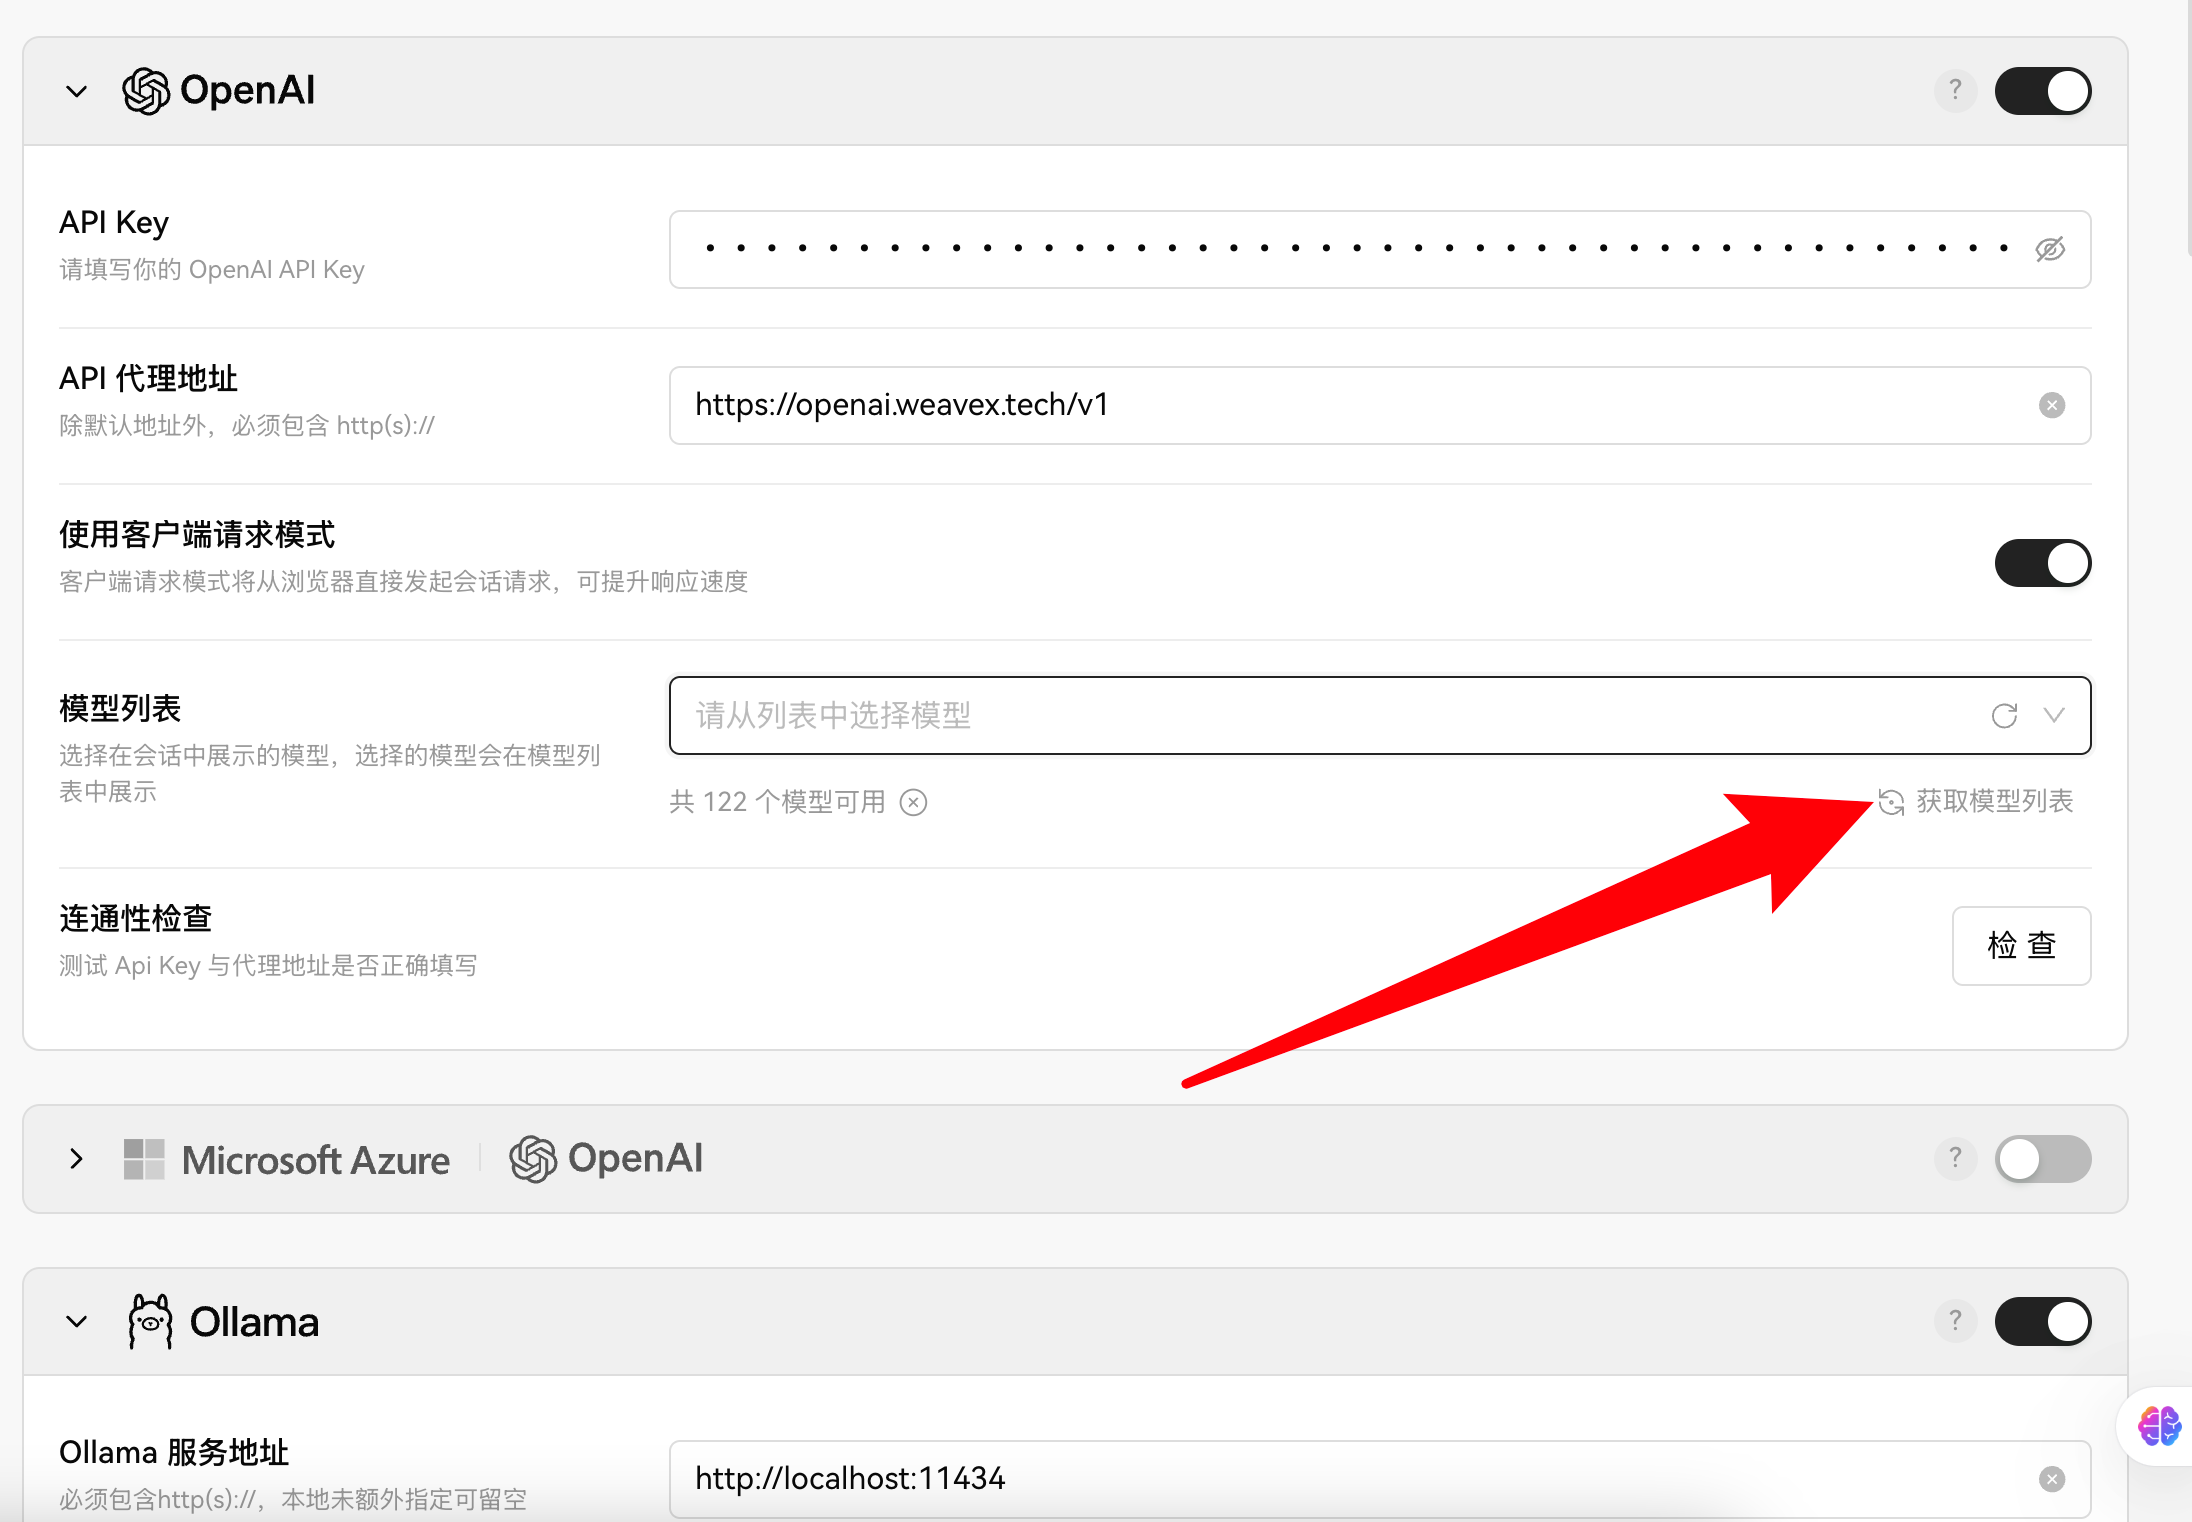Clear the Ollama service address
The height and width of the screenshot is (1522, 2192).
coord(2051,1479)
